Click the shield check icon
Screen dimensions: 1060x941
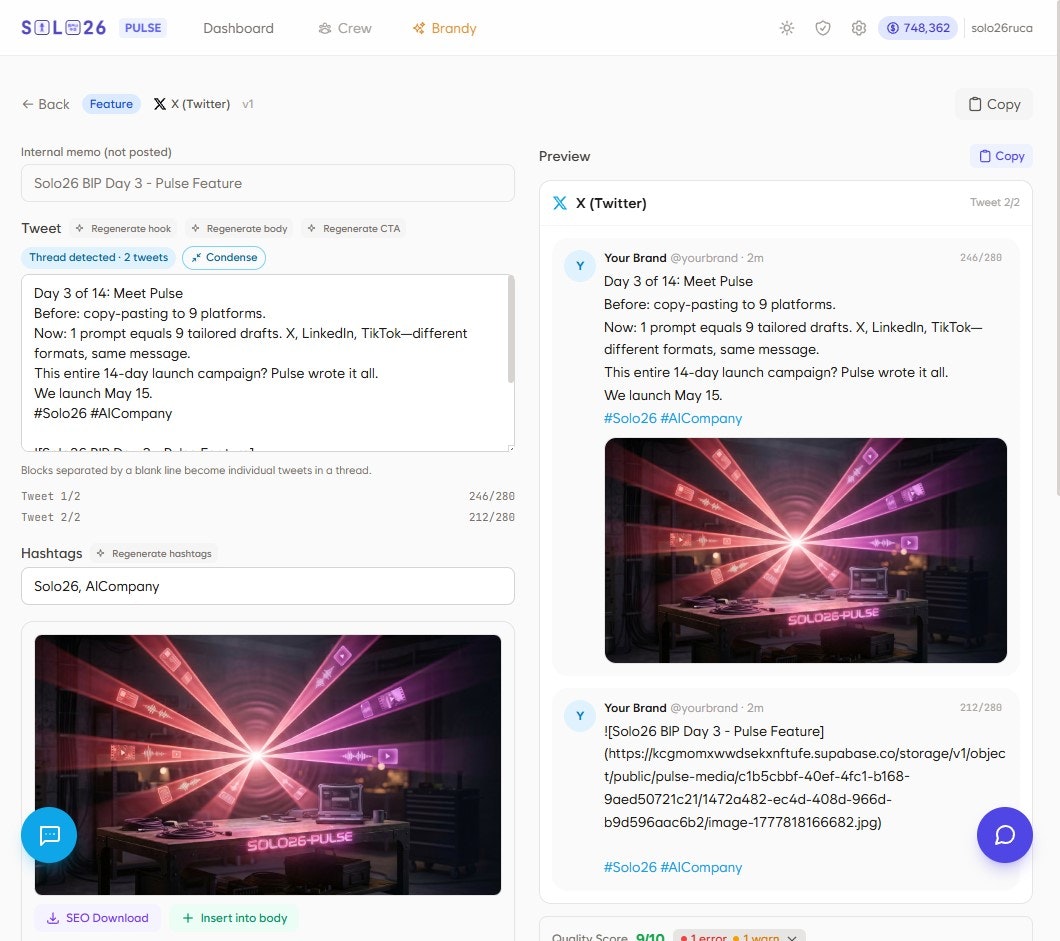point(823,28)
